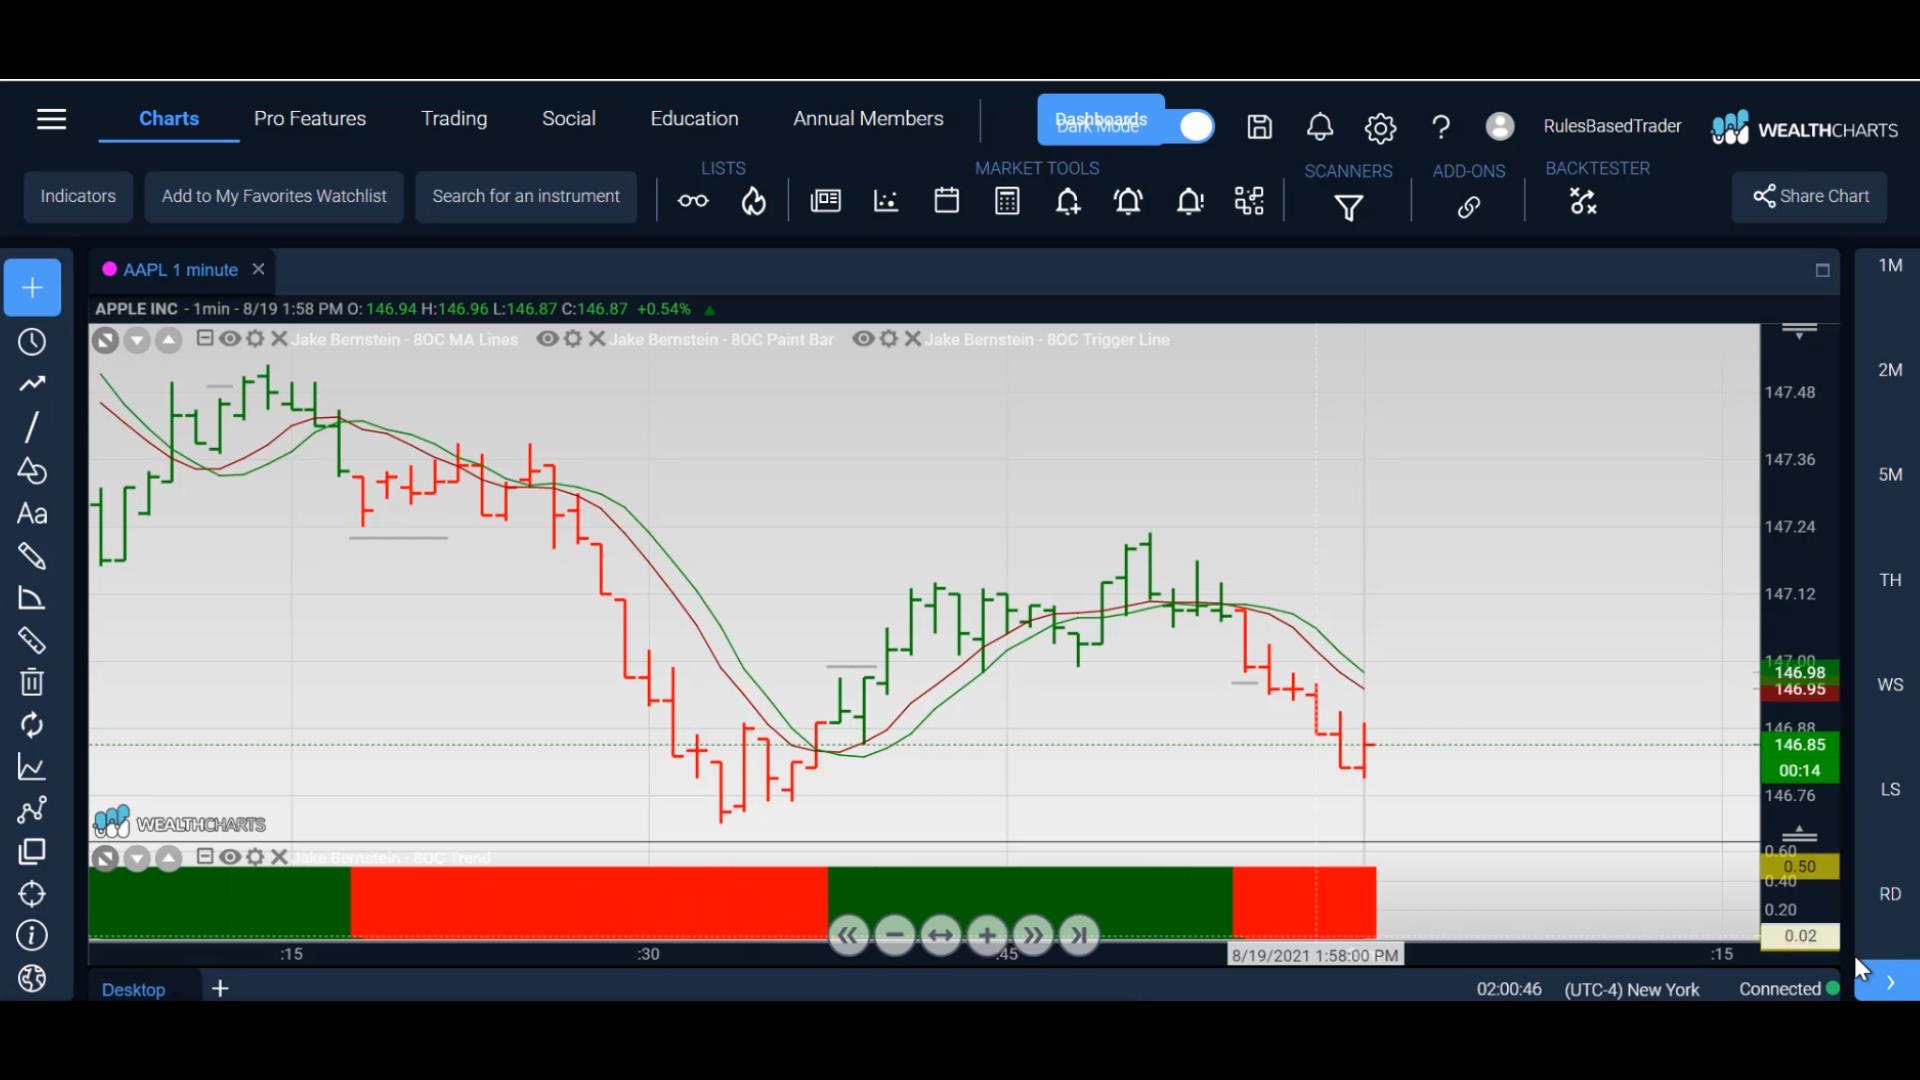Toggle visibility of 80C Trend lower panel indicator

point(230,857)
